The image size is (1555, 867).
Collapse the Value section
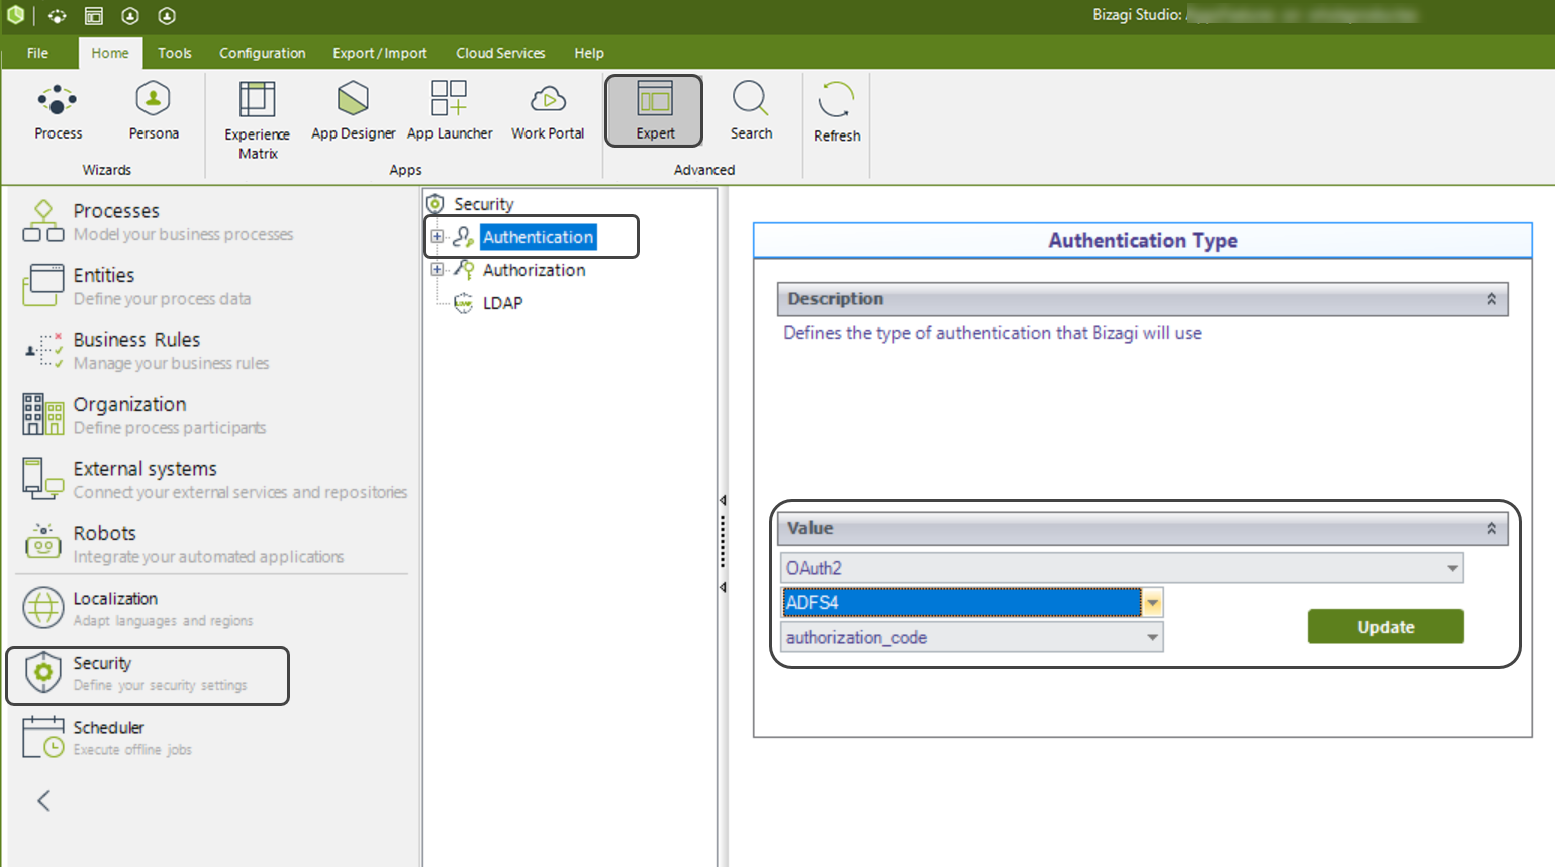(x=1491, y=528)
